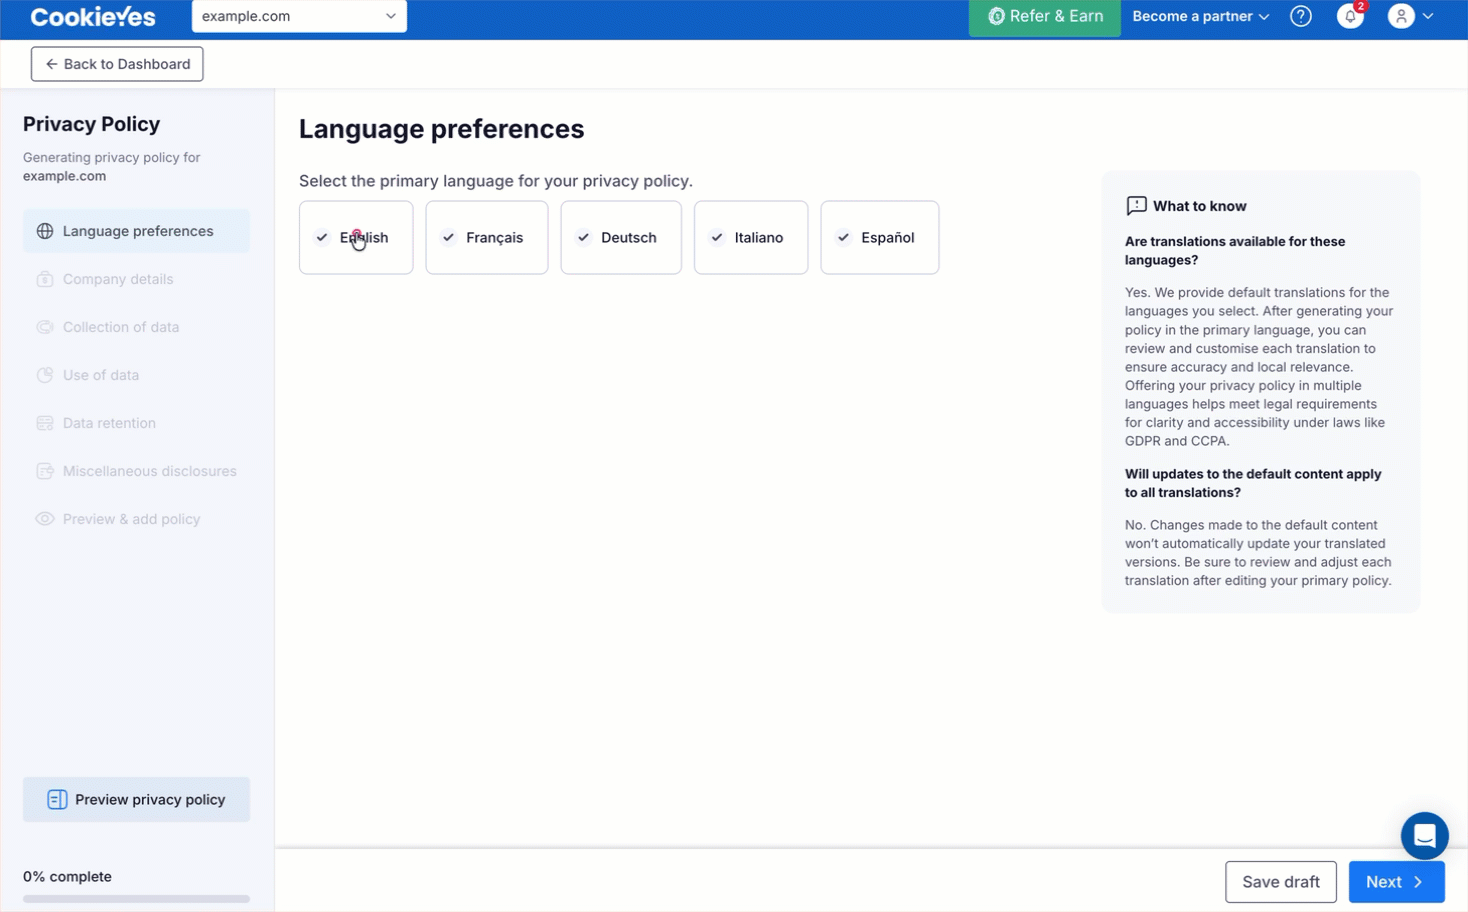Click the Refer & Earn coin icon

click(x=996, y=16)
